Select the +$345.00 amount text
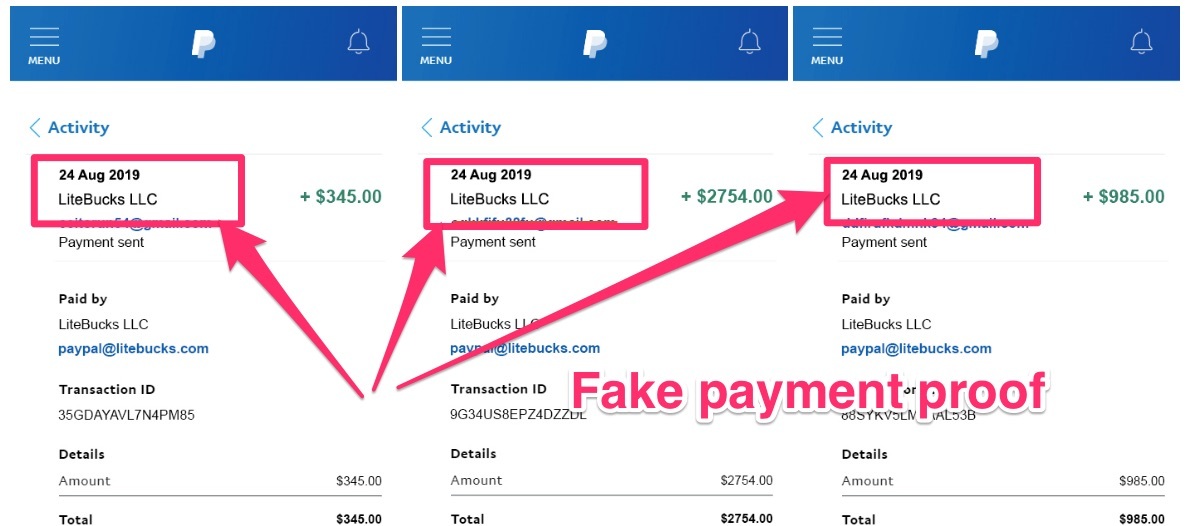 pos(341,197)
